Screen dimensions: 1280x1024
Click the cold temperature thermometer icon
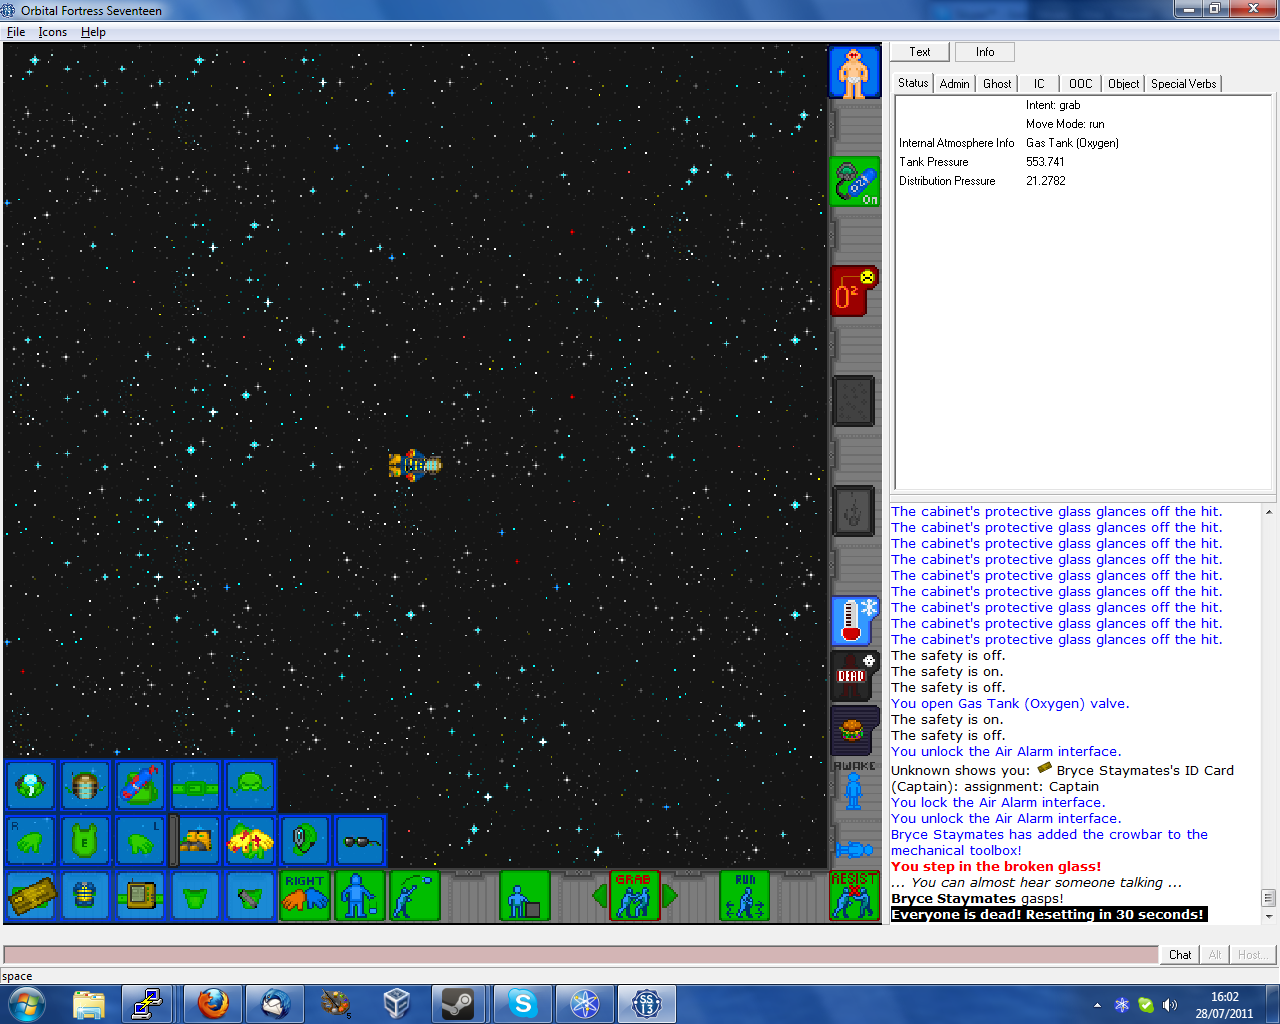click(854, 621)
